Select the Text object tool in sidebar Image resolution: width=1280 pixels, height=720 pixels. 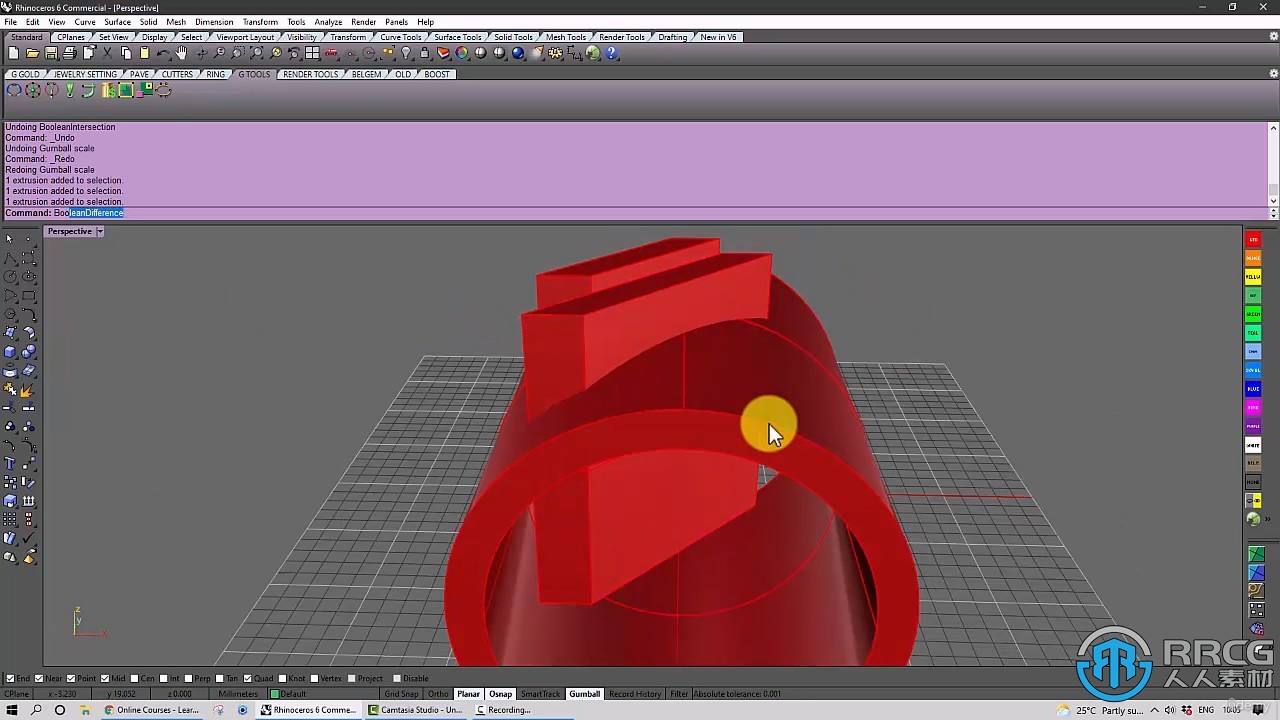pos(10,464)
